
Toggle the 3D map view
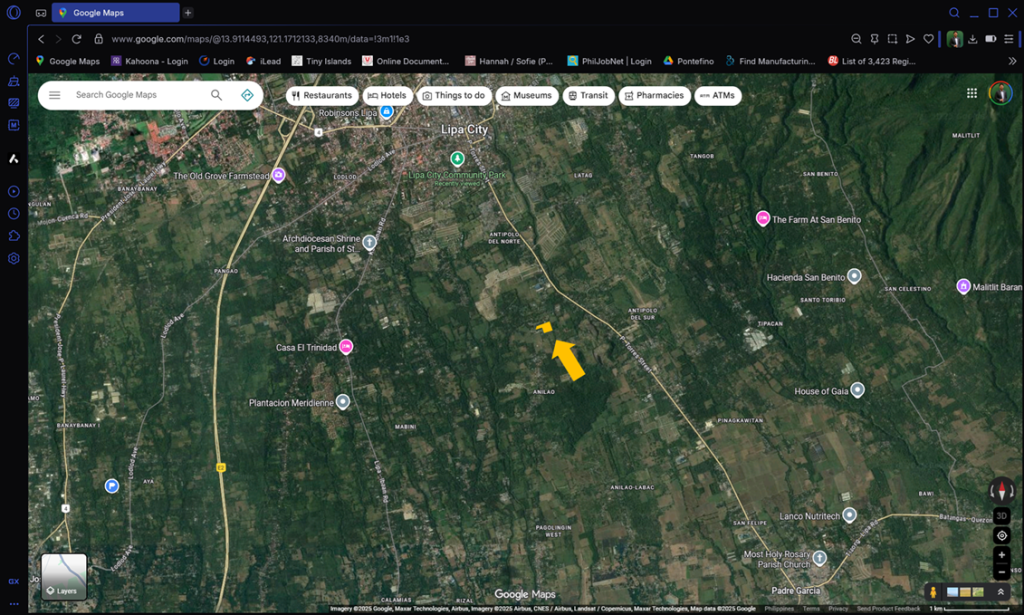[x=1001, y=516]
